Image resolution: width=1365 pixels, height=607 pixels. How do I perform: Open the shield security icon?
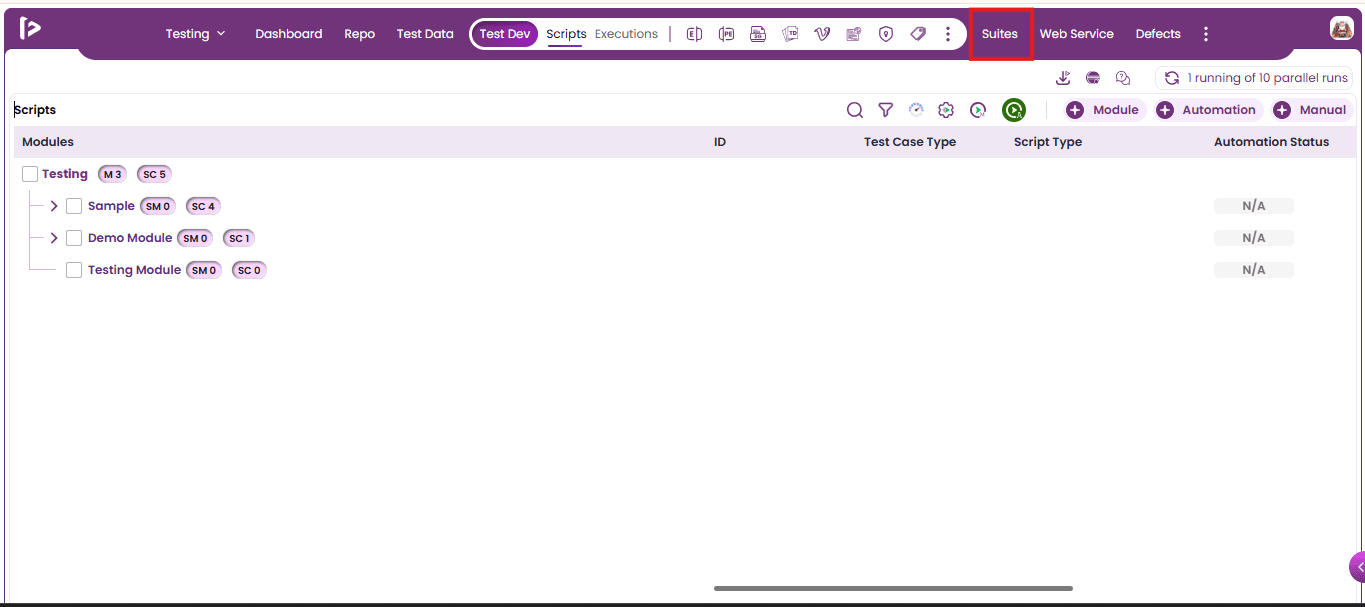[886, 34]
